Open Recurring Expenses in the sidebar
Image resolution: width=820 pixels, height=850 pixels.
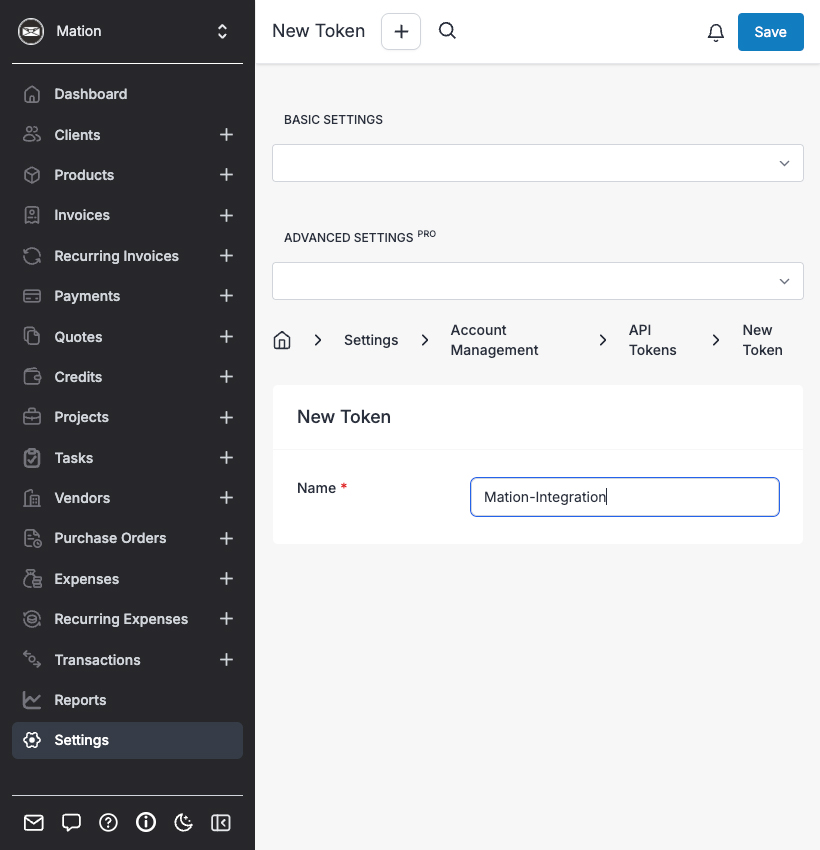coord(121,619)
